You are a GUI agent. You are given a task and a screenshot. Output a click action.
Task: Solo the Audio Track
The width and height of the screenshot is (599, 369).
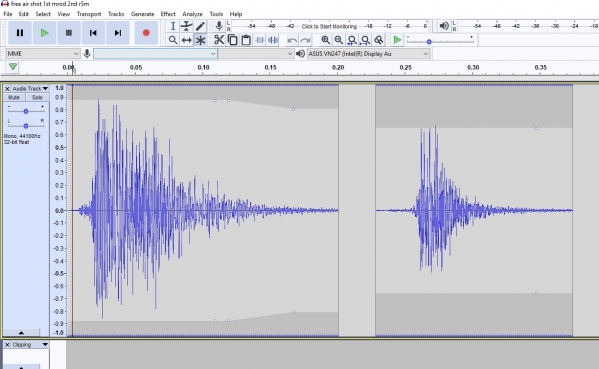click(x=37, y=97)
